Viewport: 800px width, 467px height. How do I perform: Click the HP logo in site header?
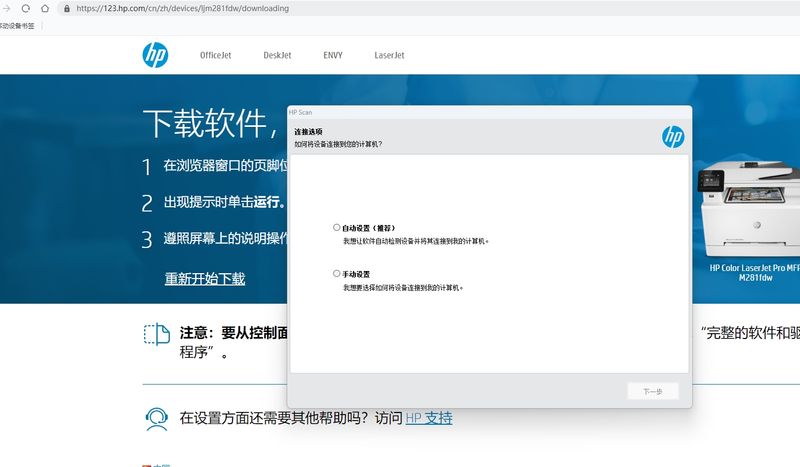pyautogui.click(x=155, y=55)
